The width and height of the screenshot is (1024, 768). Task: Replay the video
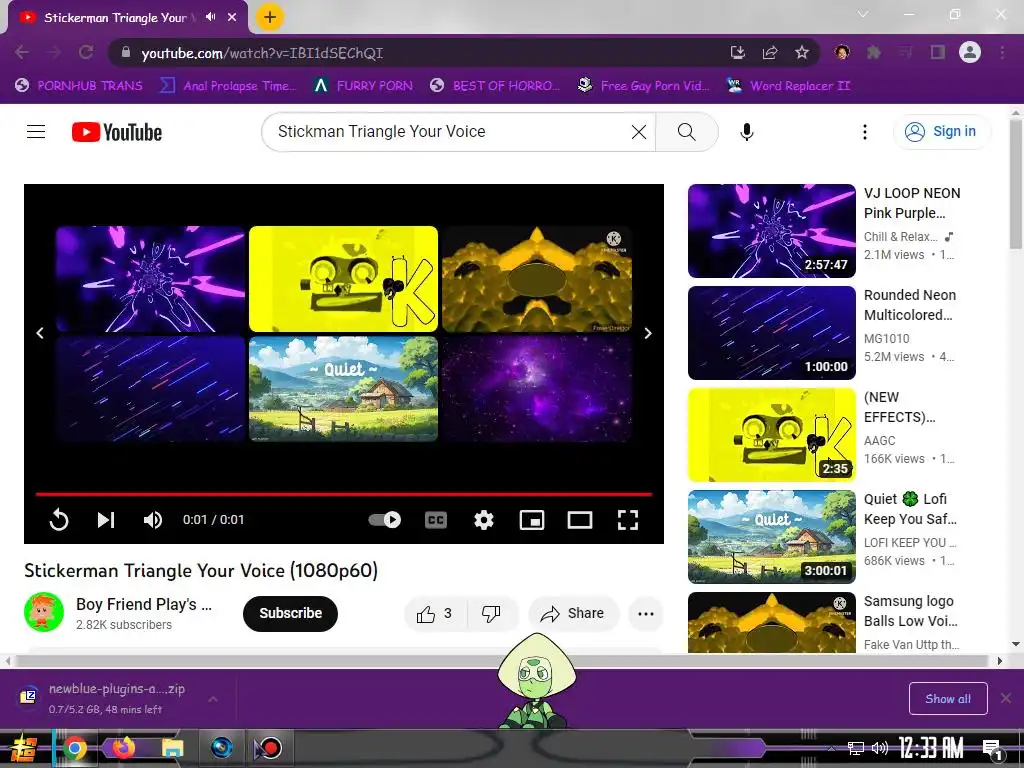[x=59, y=520]
